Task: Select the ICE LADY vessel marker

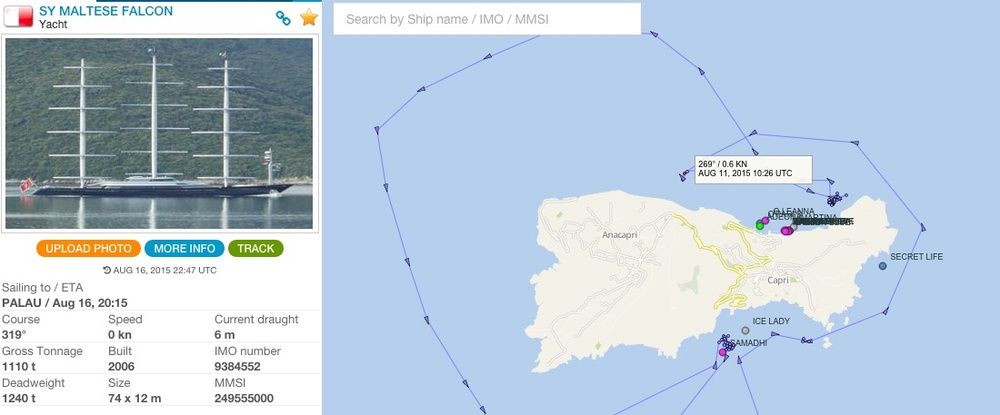Action: click(745, 331)
